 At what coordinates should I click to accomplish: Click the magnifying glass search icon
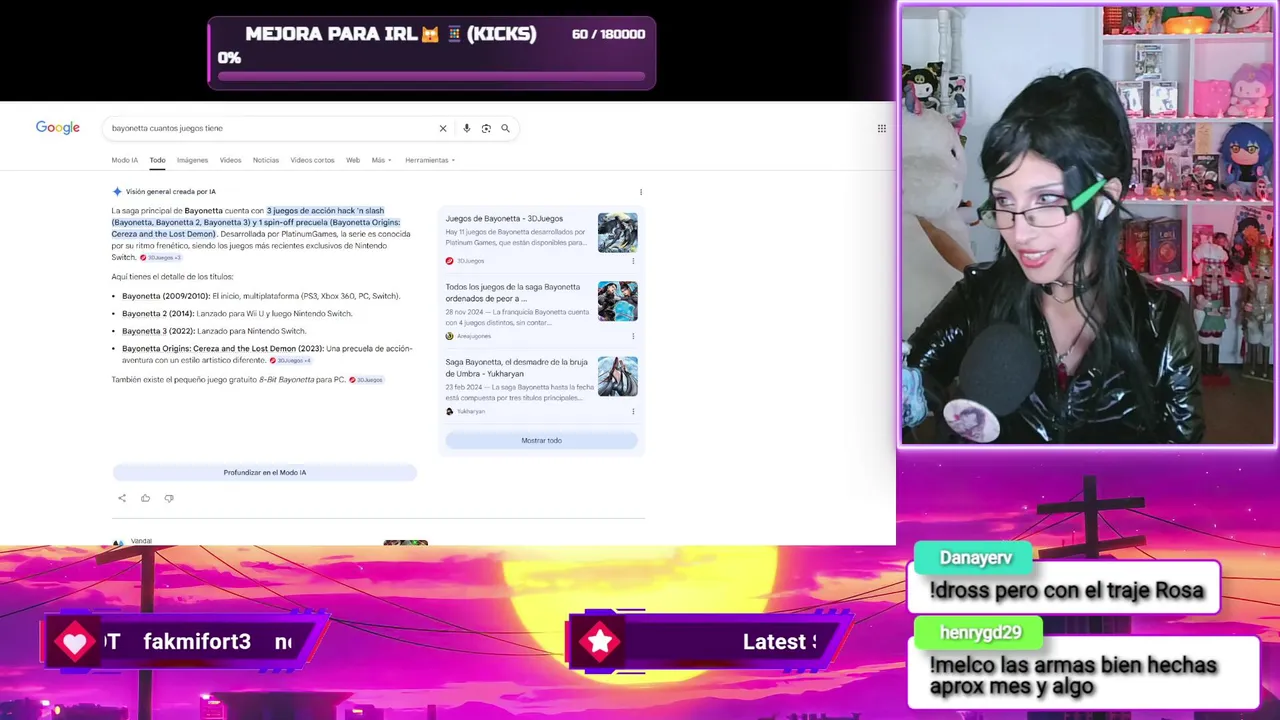click(x=505, y=128)
